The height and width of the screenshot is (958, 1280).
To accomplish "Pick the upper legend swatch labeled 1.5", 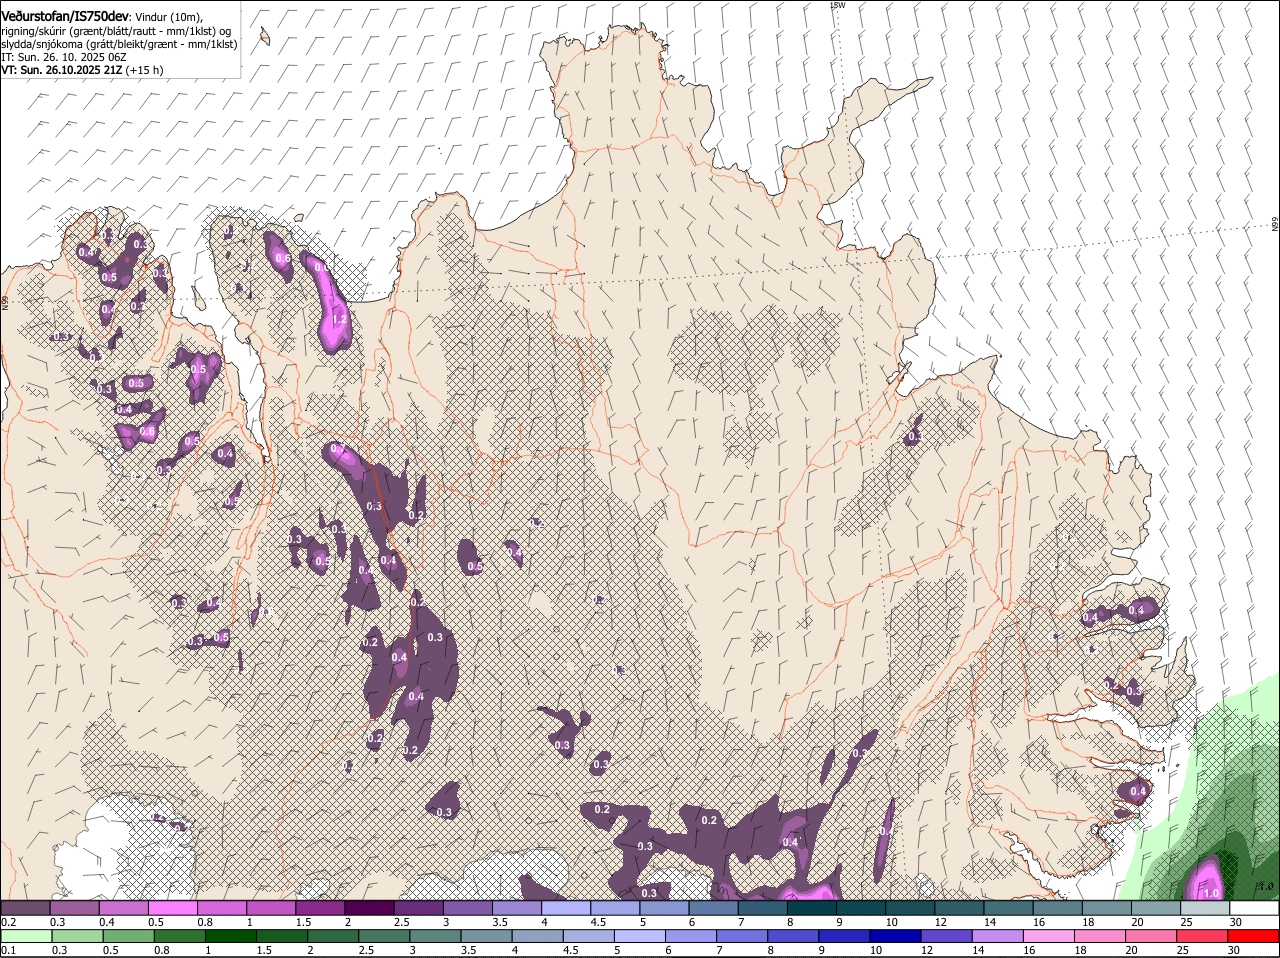I will 319,907.
